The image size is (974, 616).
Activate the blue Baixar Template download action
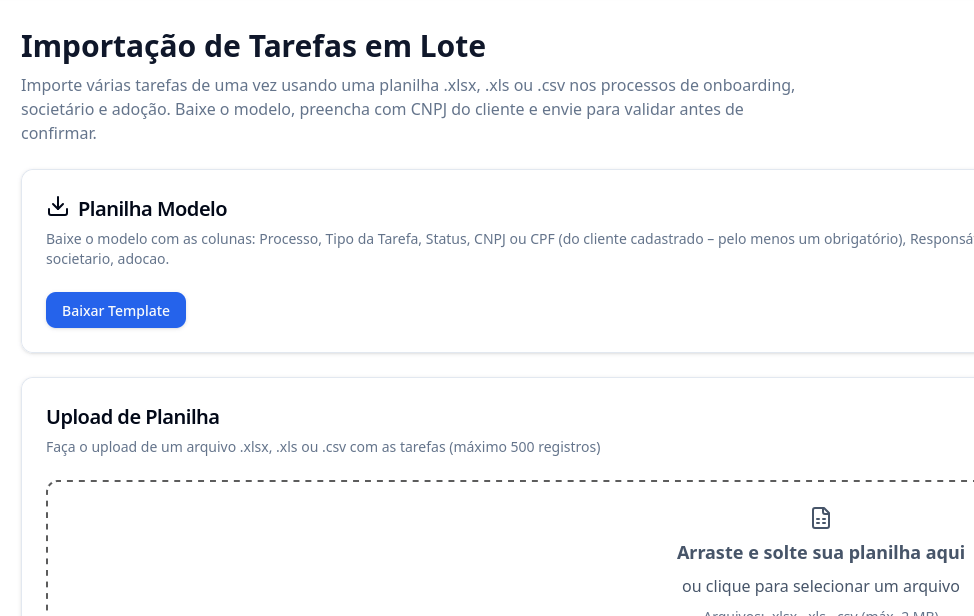115,310
